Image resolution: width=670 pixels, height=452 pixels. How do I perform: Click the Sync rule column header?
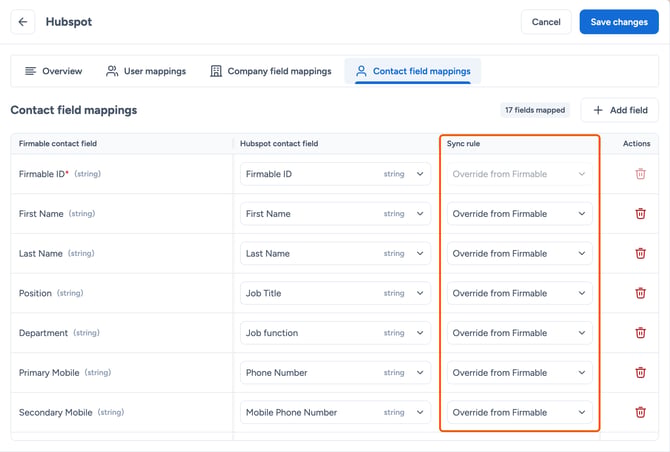(463, 144)
